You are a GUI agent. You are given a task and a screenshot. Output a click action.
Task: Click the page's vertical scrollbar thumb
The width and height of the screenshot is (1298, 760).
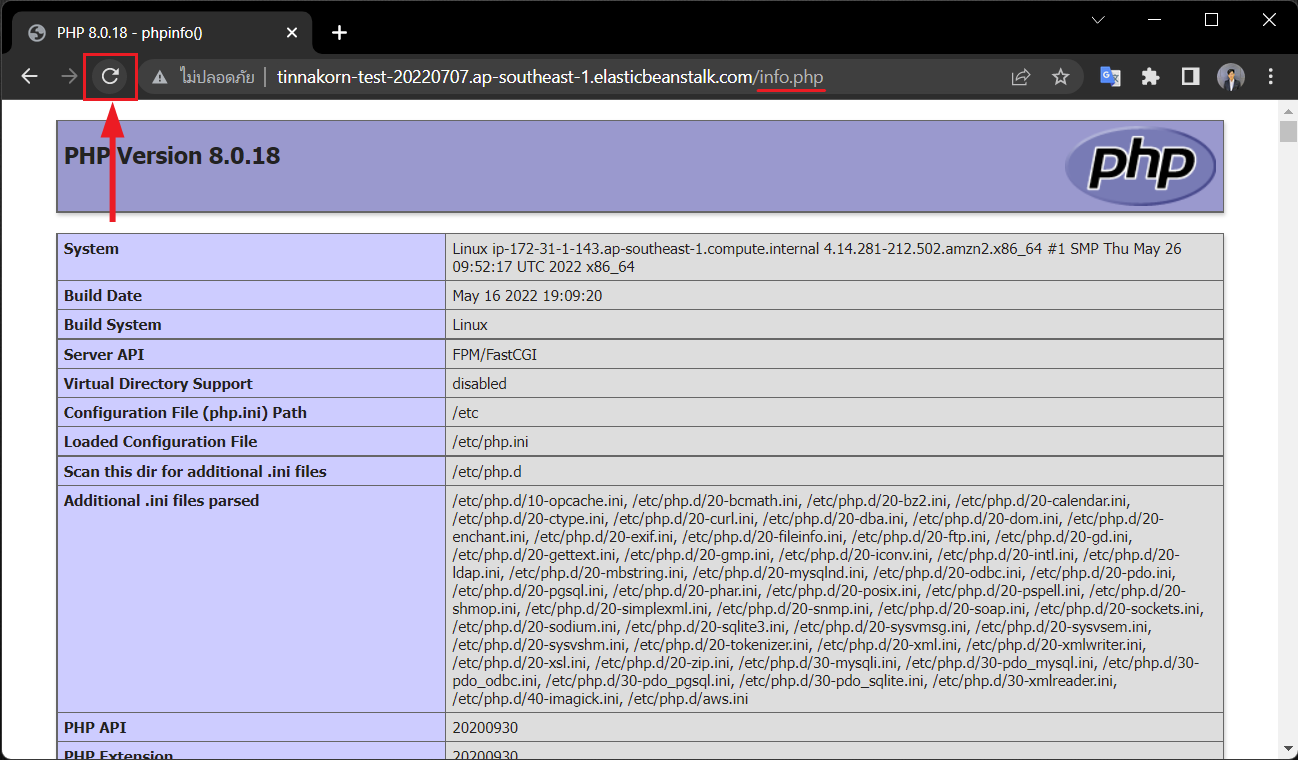(1288, 131)
